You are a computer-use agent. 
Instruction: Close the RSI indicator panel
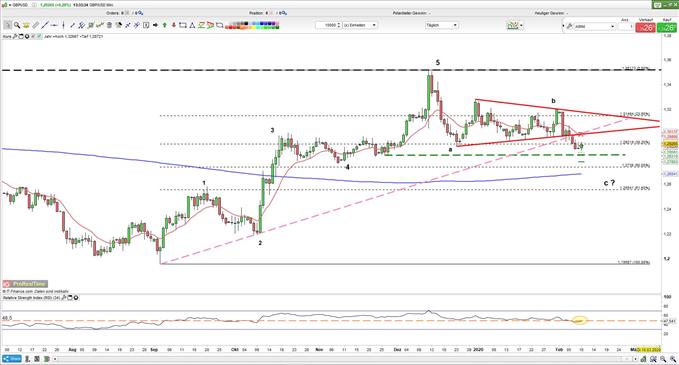(76, 297)
